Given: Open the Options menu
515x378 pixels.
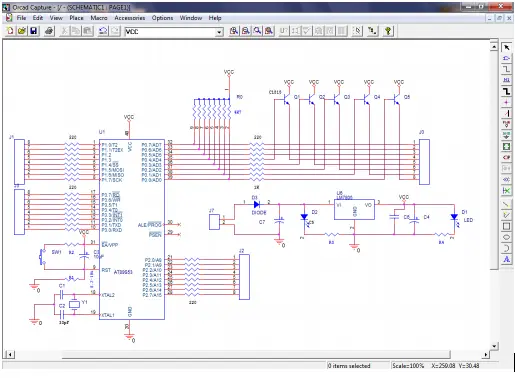Looking at the screenshot, I should (x=162, y=18).
